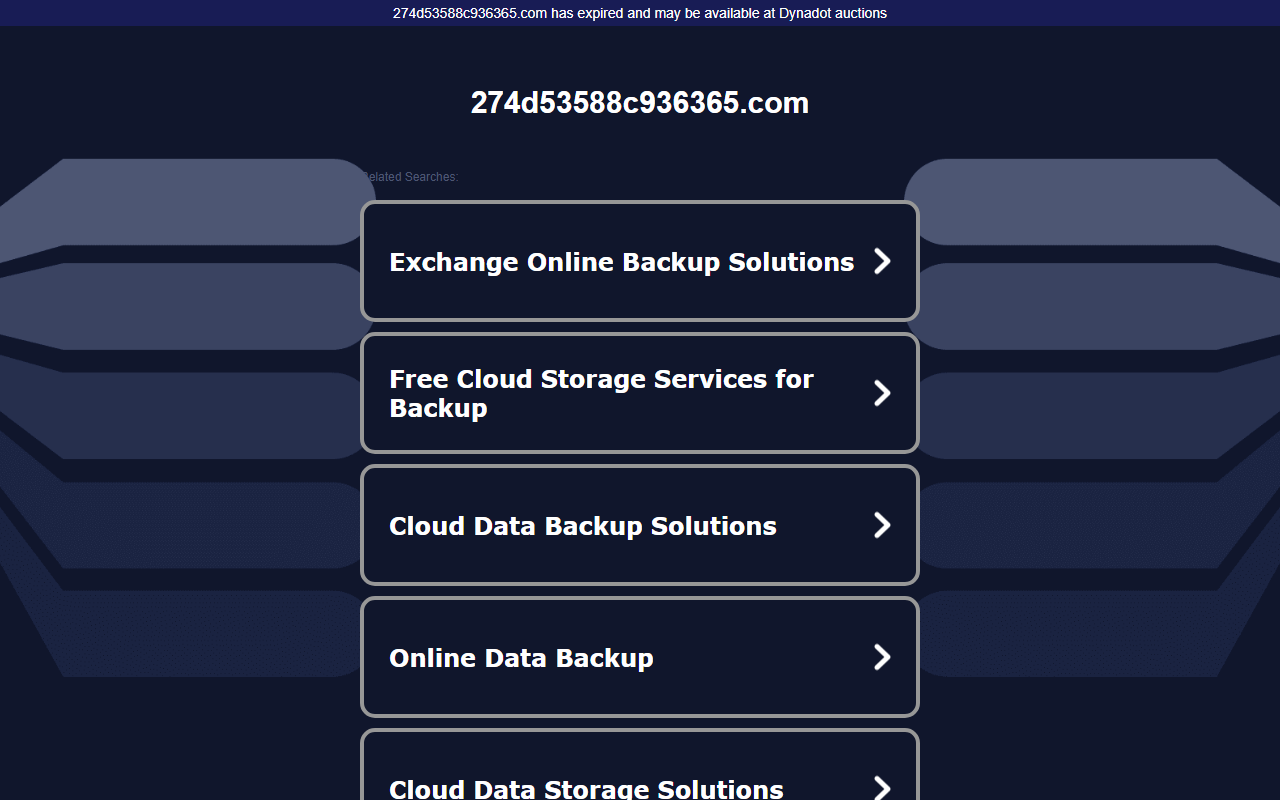The height and width of the screenshot is (800, 1280).
Task: Open the Online Data Backup link
Action: pos(639,657)
